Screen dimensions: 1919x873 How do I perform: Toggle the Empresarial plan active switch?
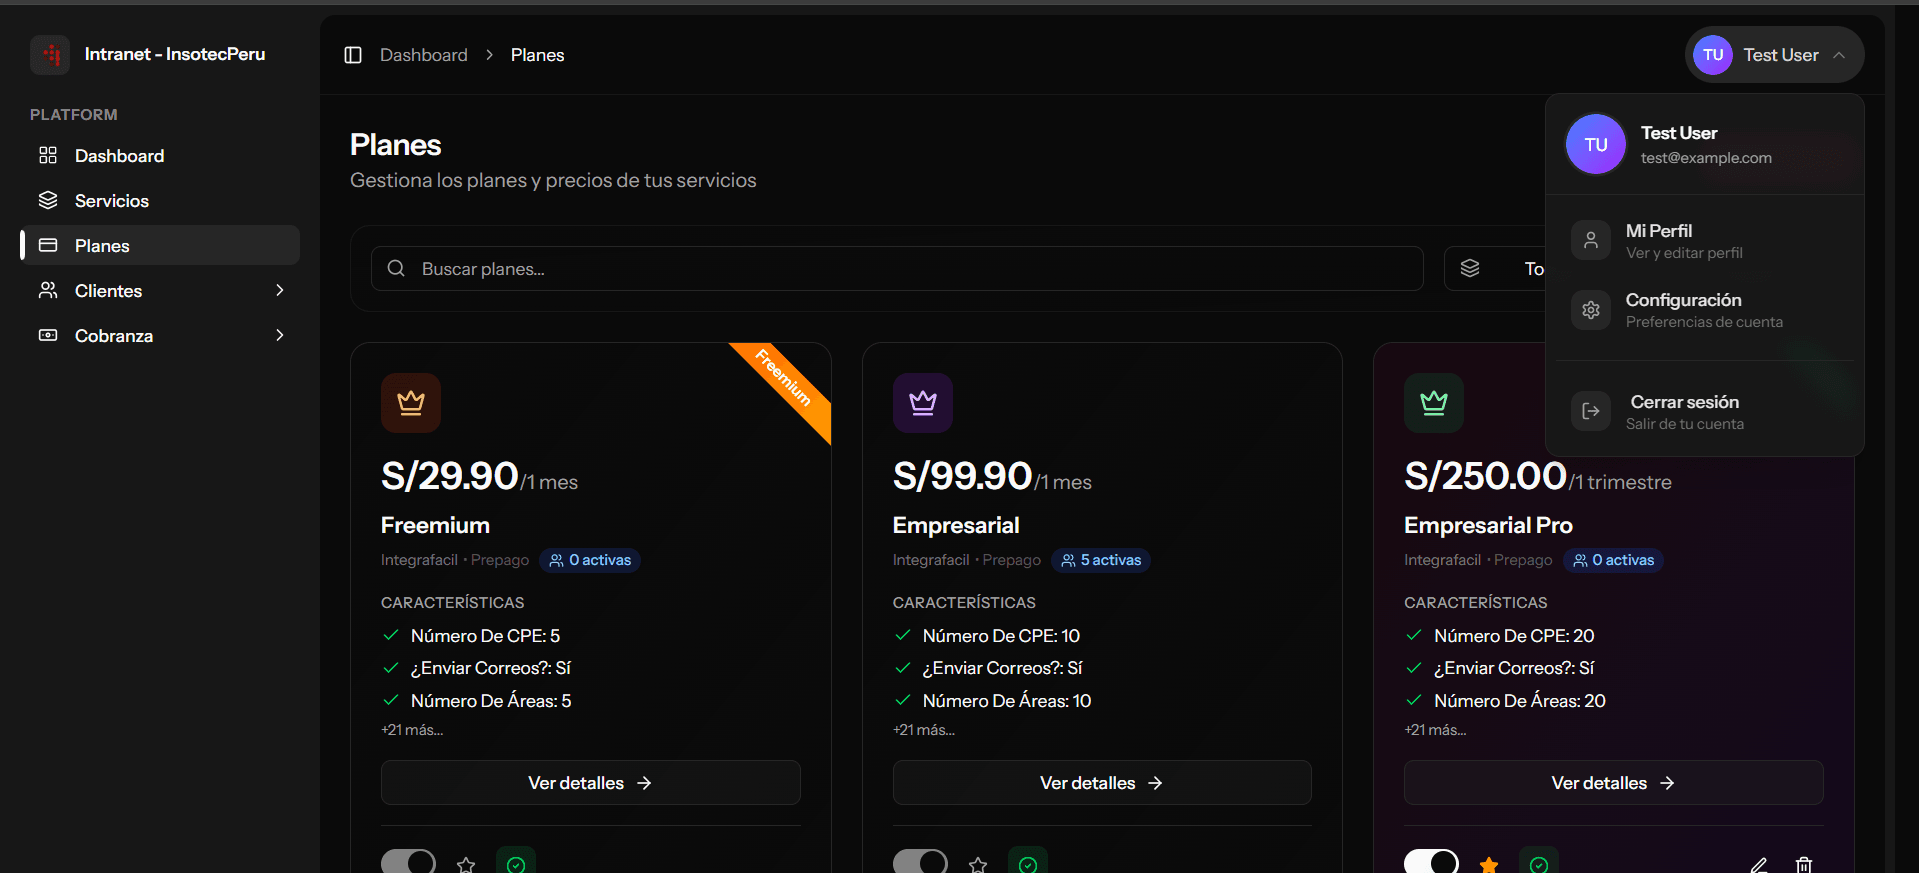(x=920, y=862)
